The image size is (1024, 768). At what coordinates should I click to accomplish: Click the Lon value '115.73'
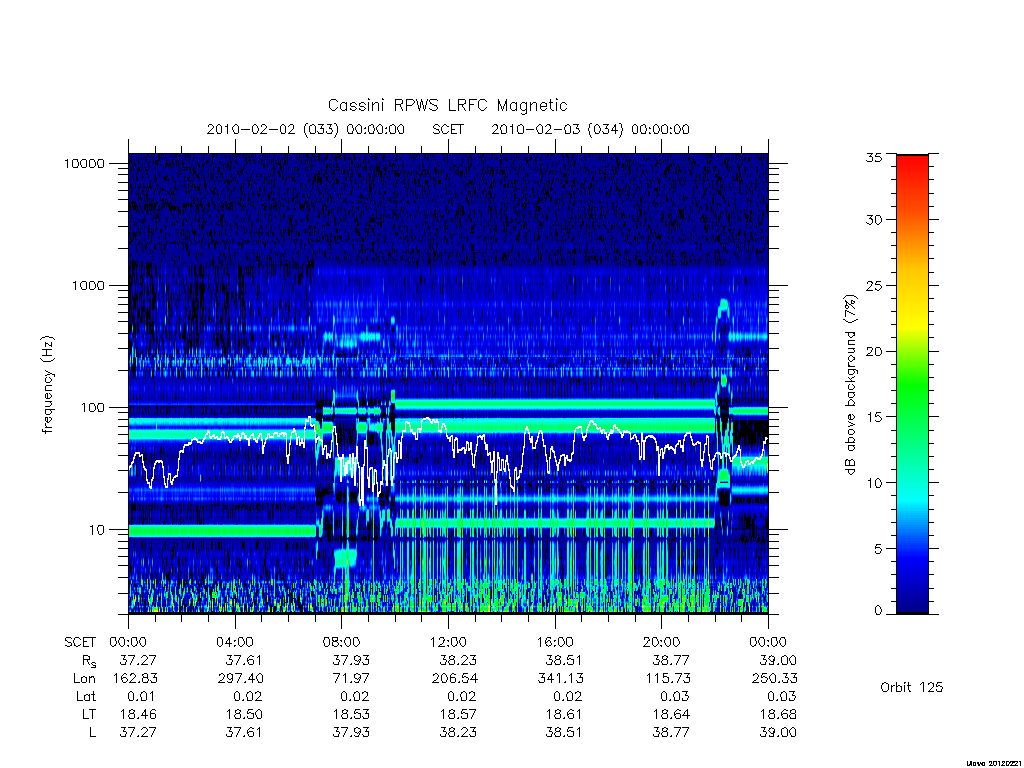[x=667, y=679]
